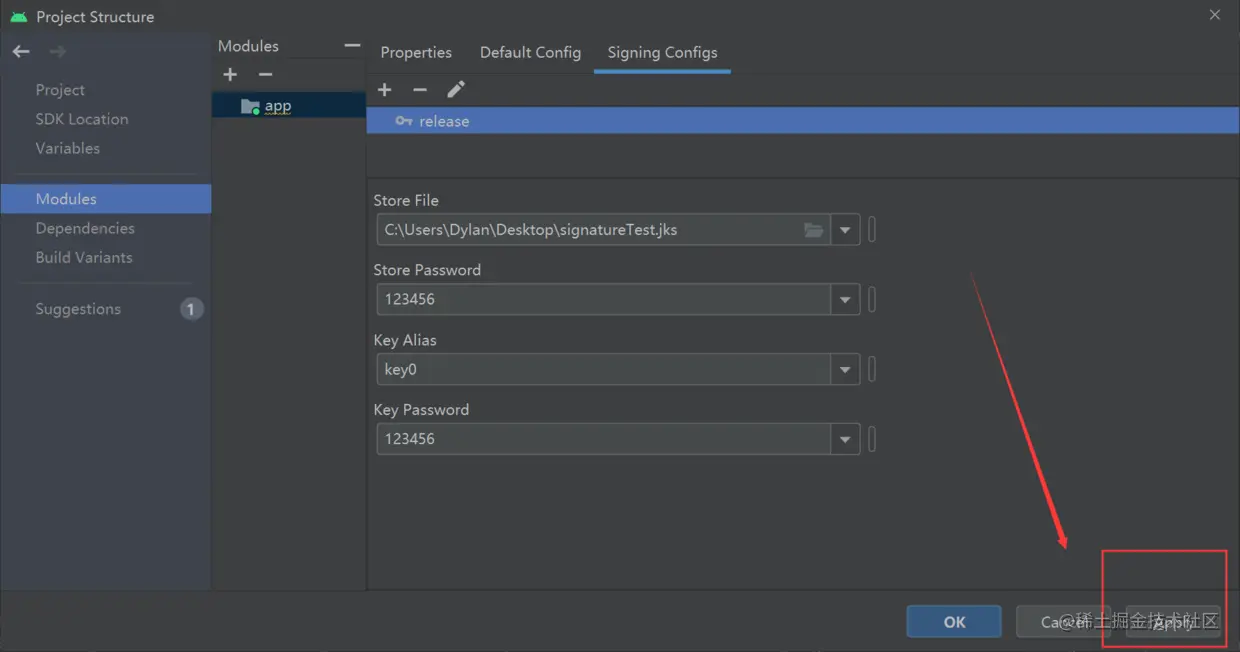Screen dimensions: 1240x652
Task: Click the Key Alias input field
Action: 604,369
